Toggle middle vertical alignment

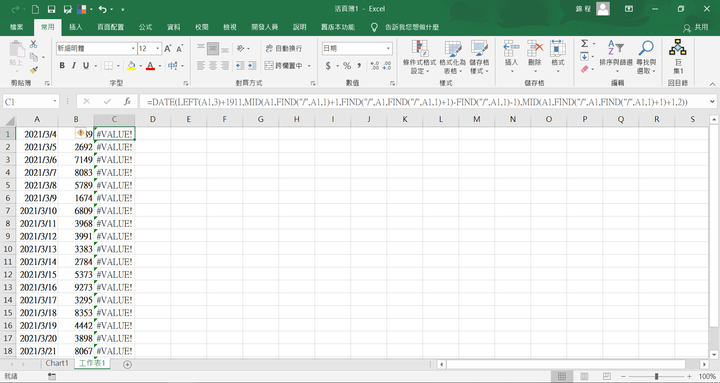coord(213,48)
